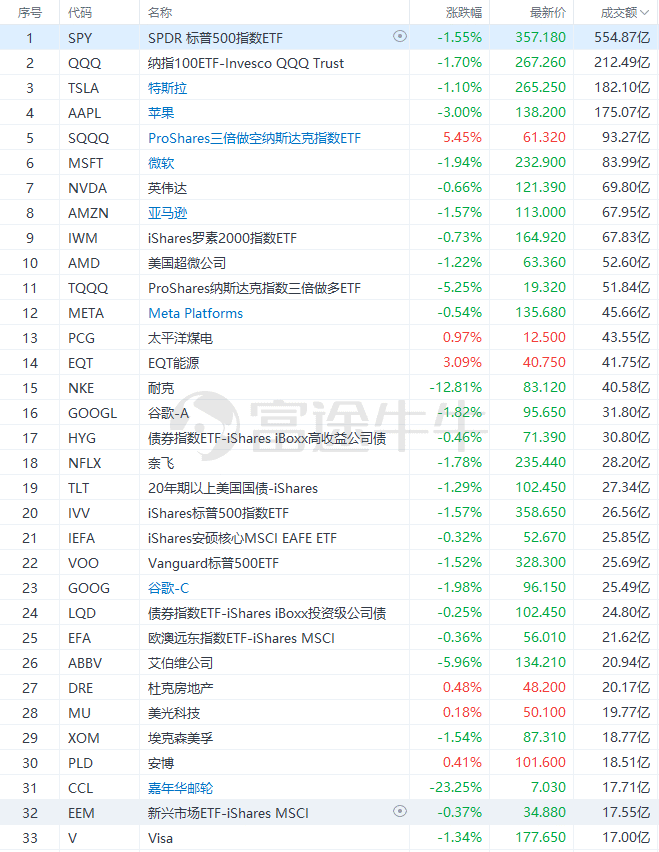Click the Visa name cell
Image resolution: width=659 pixels, height=852 pixels.
[x=160, y=838]
